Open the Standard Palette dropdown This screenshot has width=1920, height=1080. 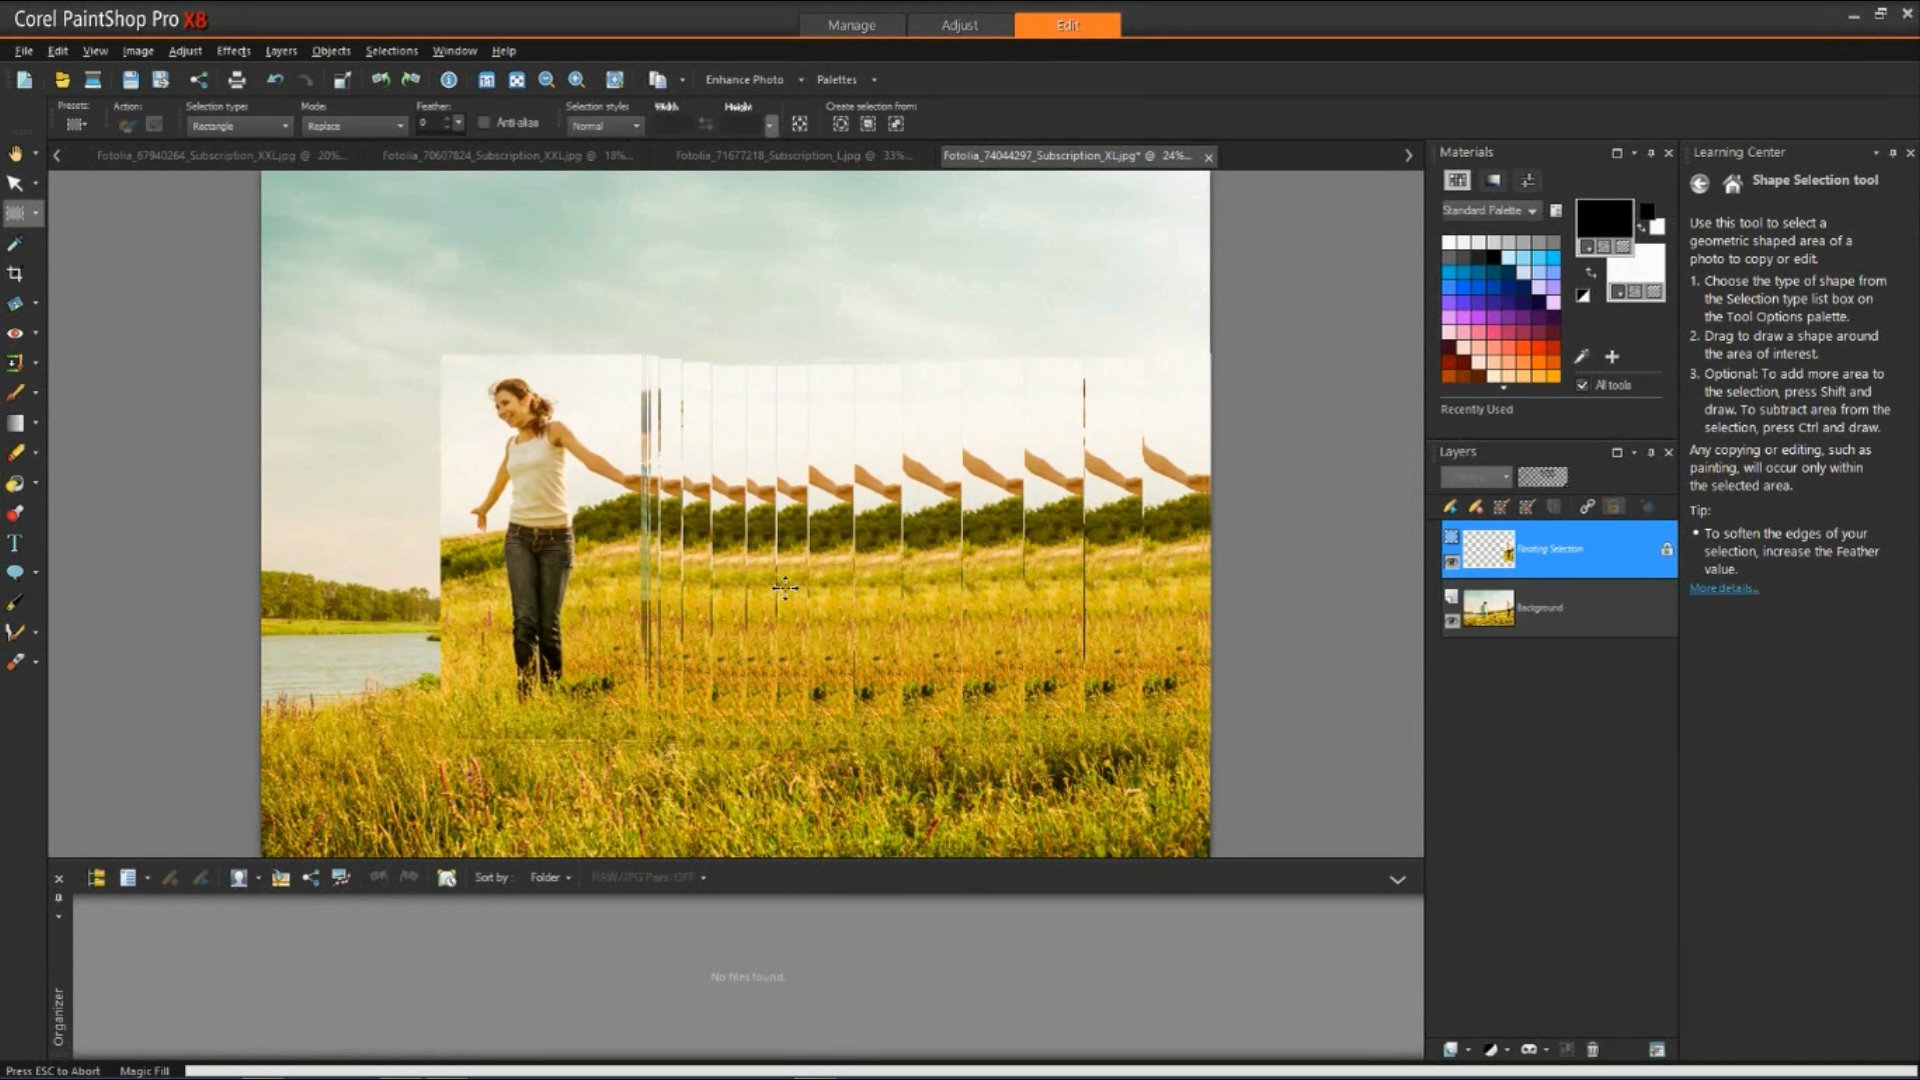click(x=1490, y=210)
